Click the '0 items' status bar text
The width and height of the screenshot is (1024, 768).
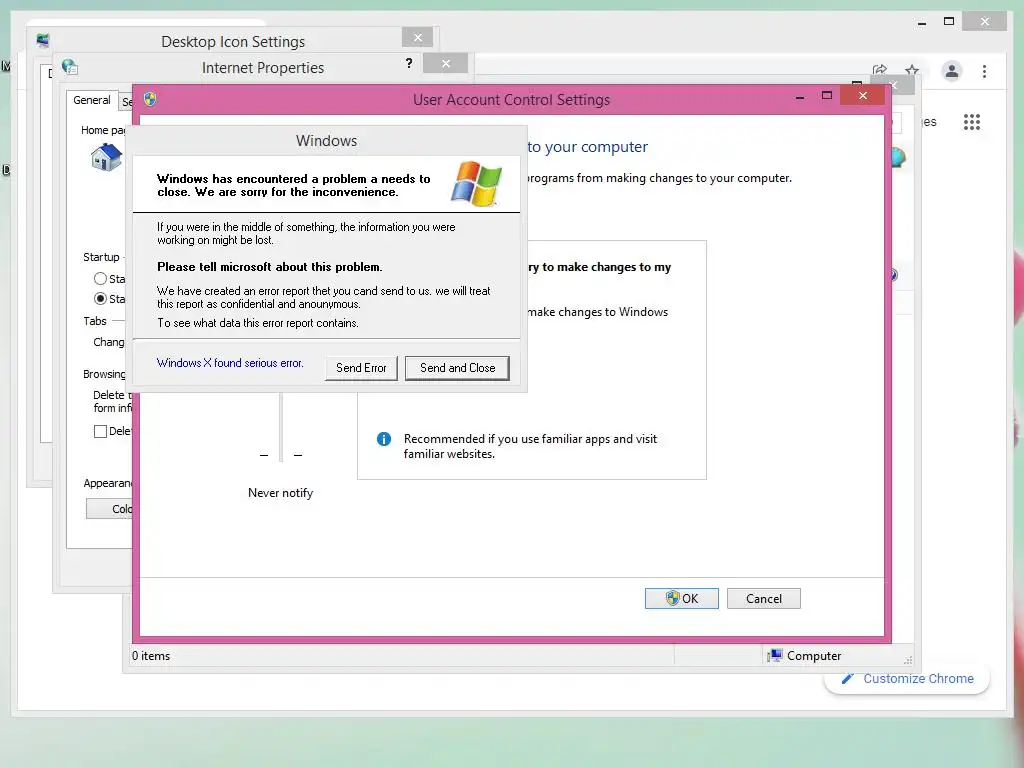click(x=151, y=656)
